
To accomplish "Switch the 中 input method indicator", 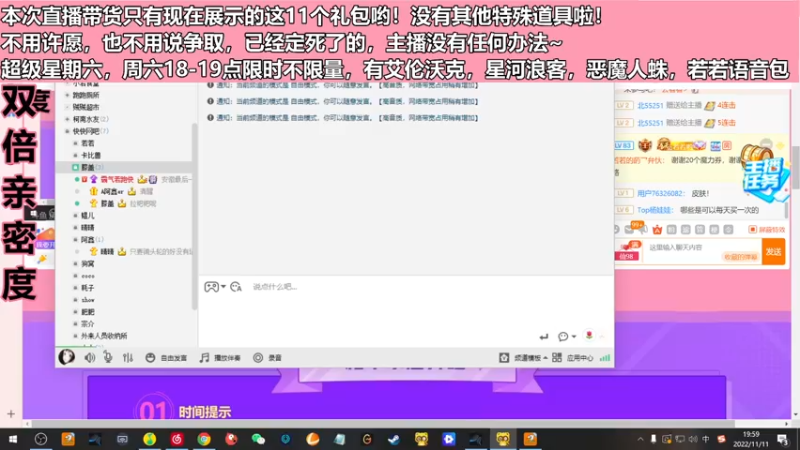I will (706, 439).
